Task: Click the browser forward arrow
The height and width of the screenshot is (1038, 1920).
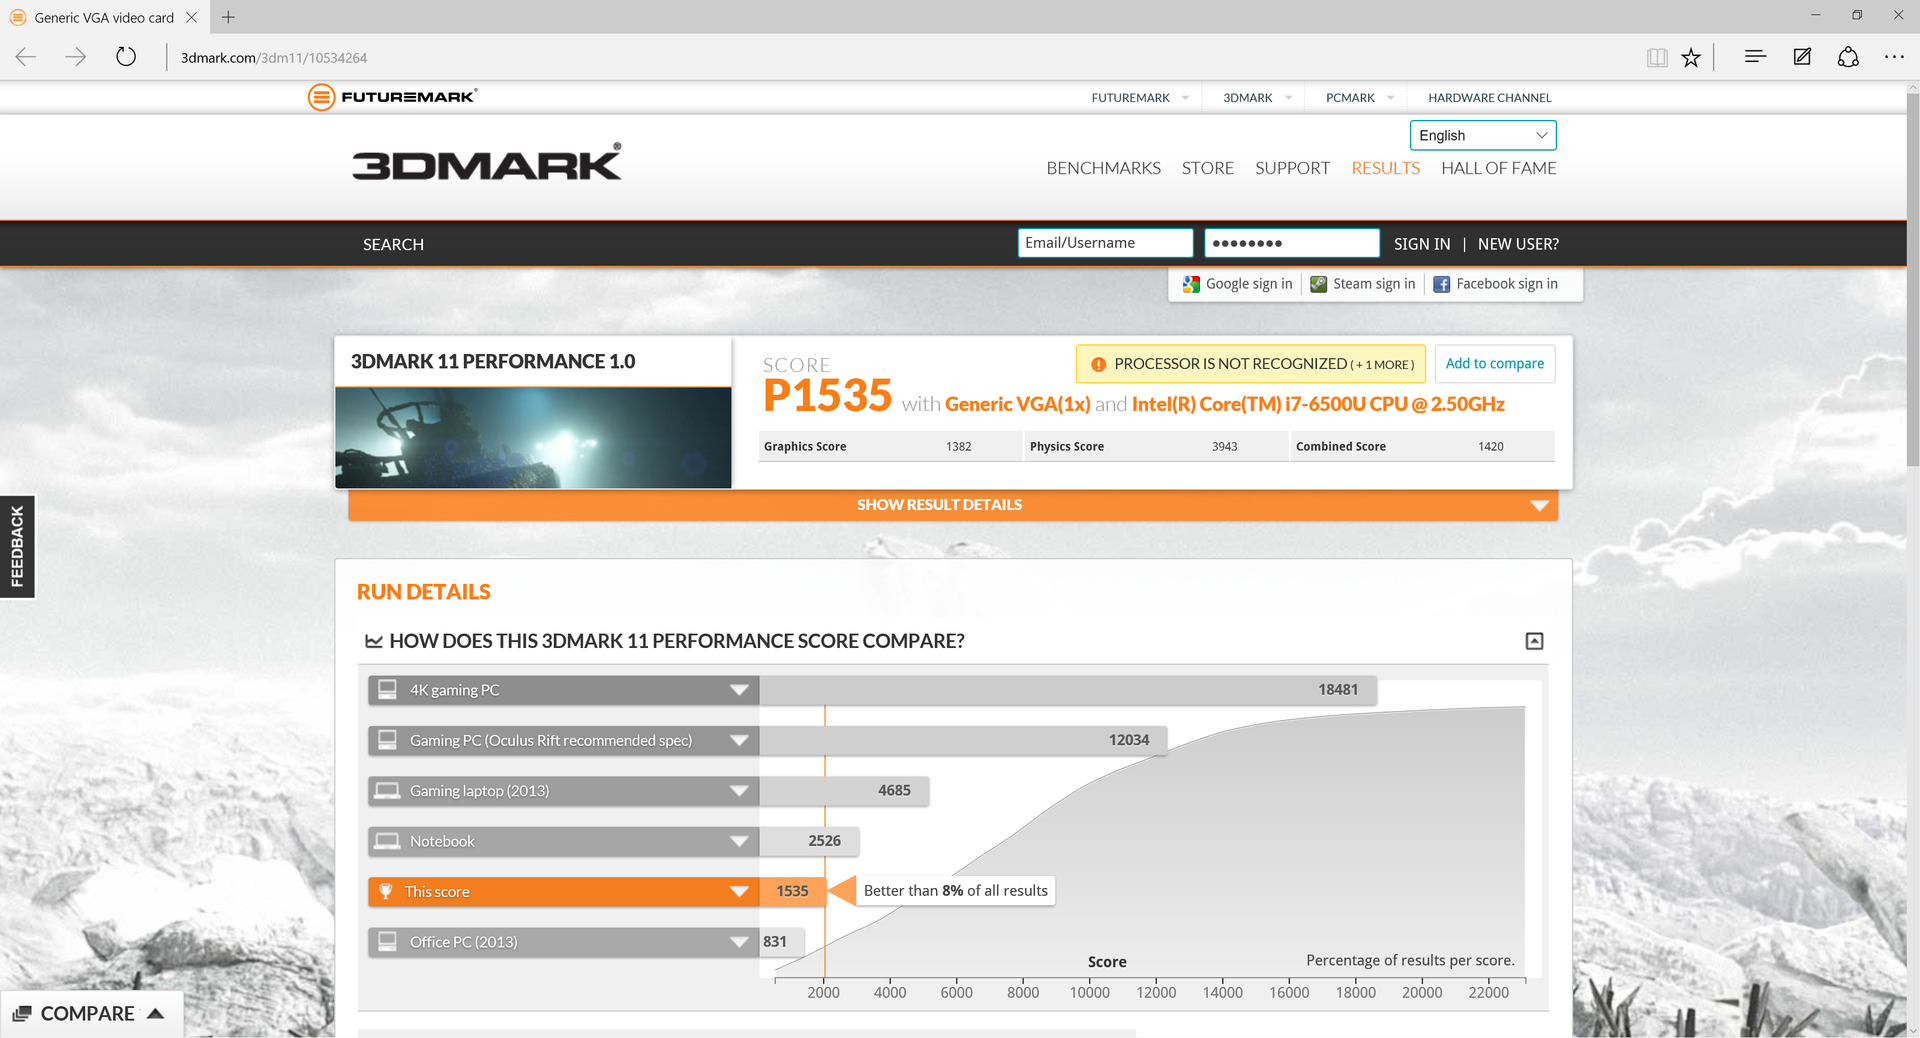Action: point(76,57)
